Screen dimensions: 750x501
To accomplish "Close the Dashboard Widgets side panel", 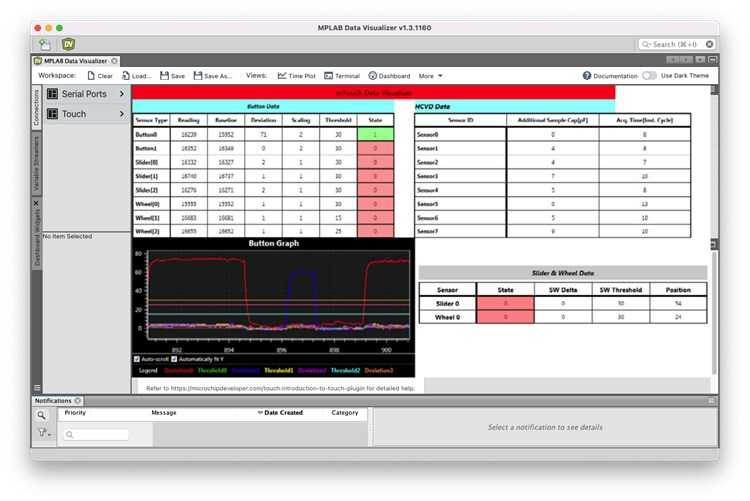I will pyautogui.click(x=36, y=203).
